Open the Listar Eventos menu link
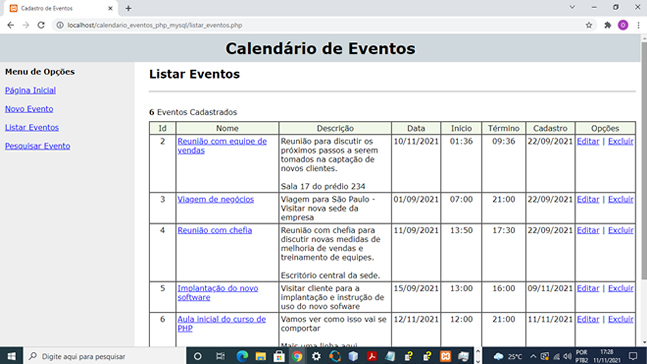The image size is (647, 364). (x=32, y=128)
